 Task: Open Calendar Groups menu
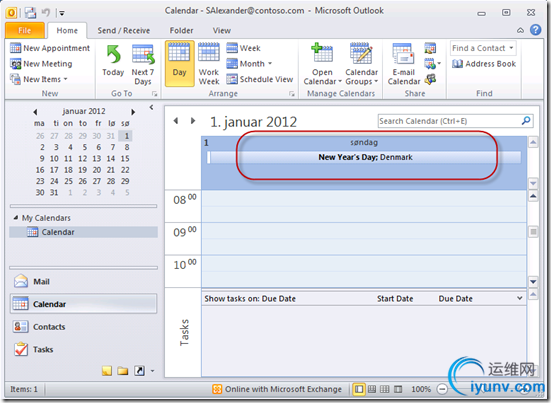361,64
